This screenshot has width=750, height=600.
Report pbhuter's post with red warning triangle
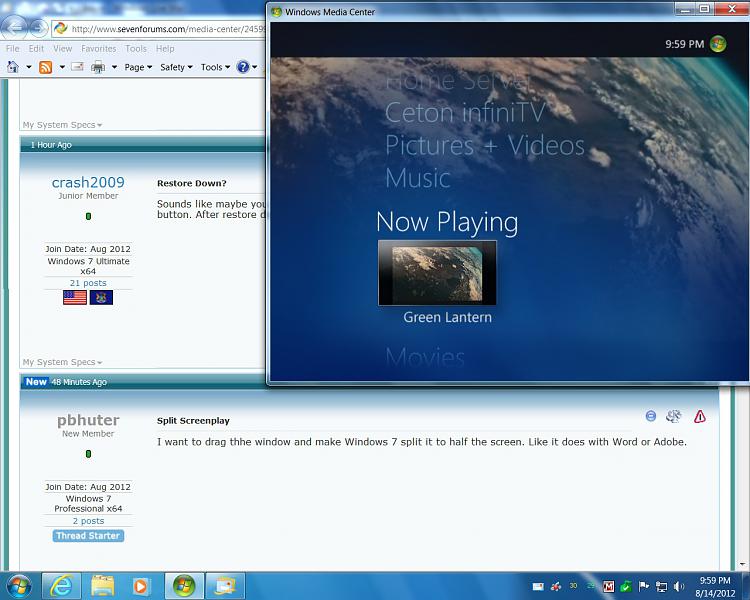click(700, 416)
